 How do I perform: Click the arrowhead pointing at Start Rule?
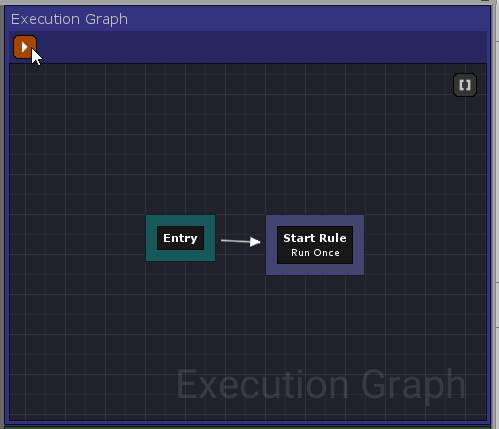[255, 242]
